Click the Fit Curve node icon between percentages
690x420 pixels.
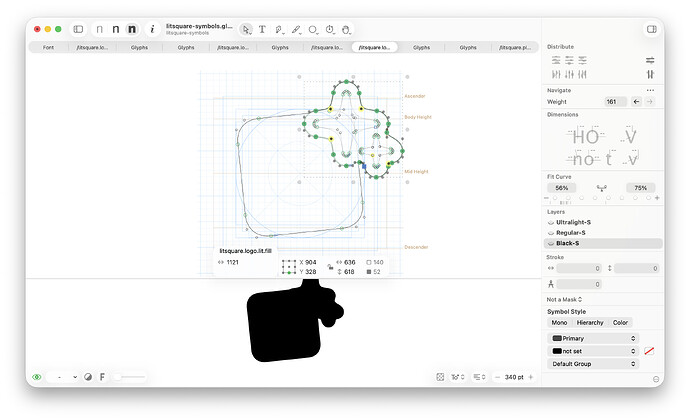(x=602, y=188)
